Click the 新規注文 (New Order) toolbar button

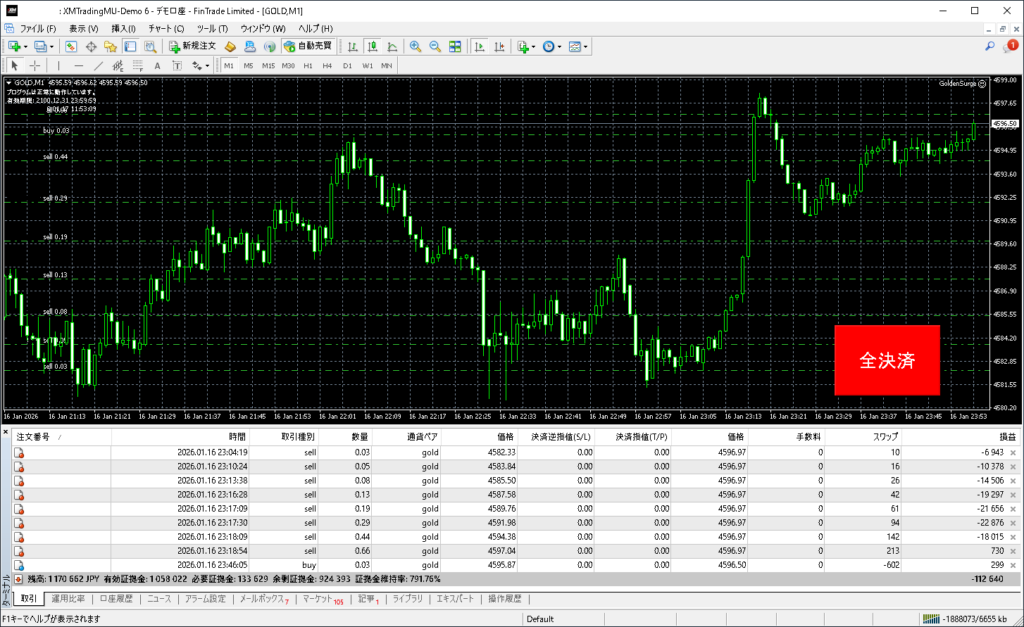pyautogui.click(x=192, y=46)
